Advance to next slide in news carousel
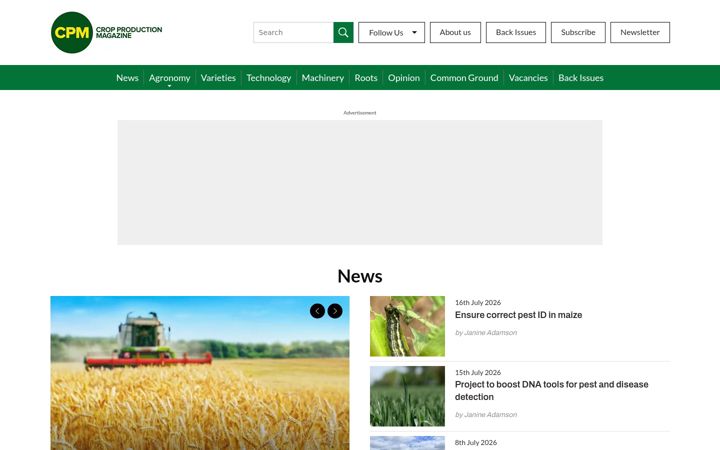The height and width of the screenshot is (450, 720). coord(335,311)
